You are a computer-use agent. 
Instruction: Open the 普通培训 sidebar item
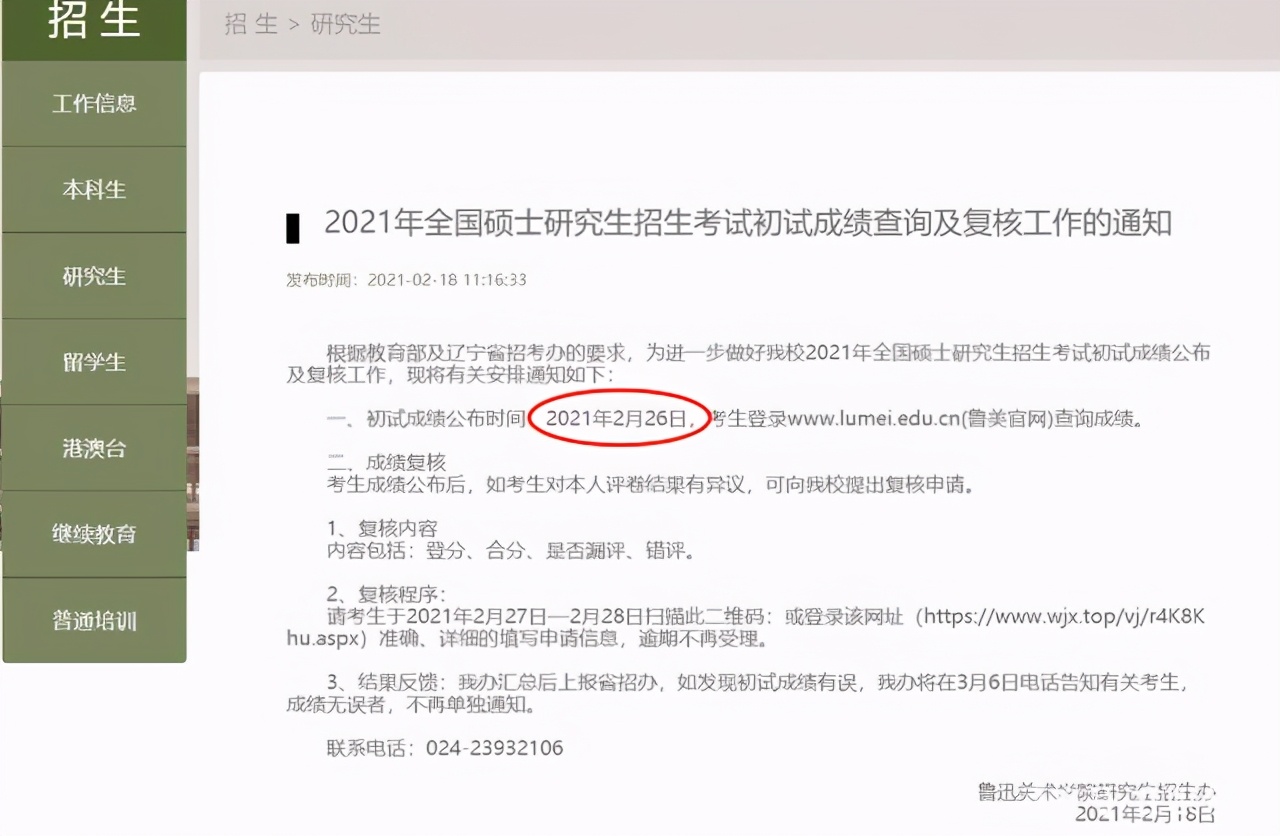95,620
